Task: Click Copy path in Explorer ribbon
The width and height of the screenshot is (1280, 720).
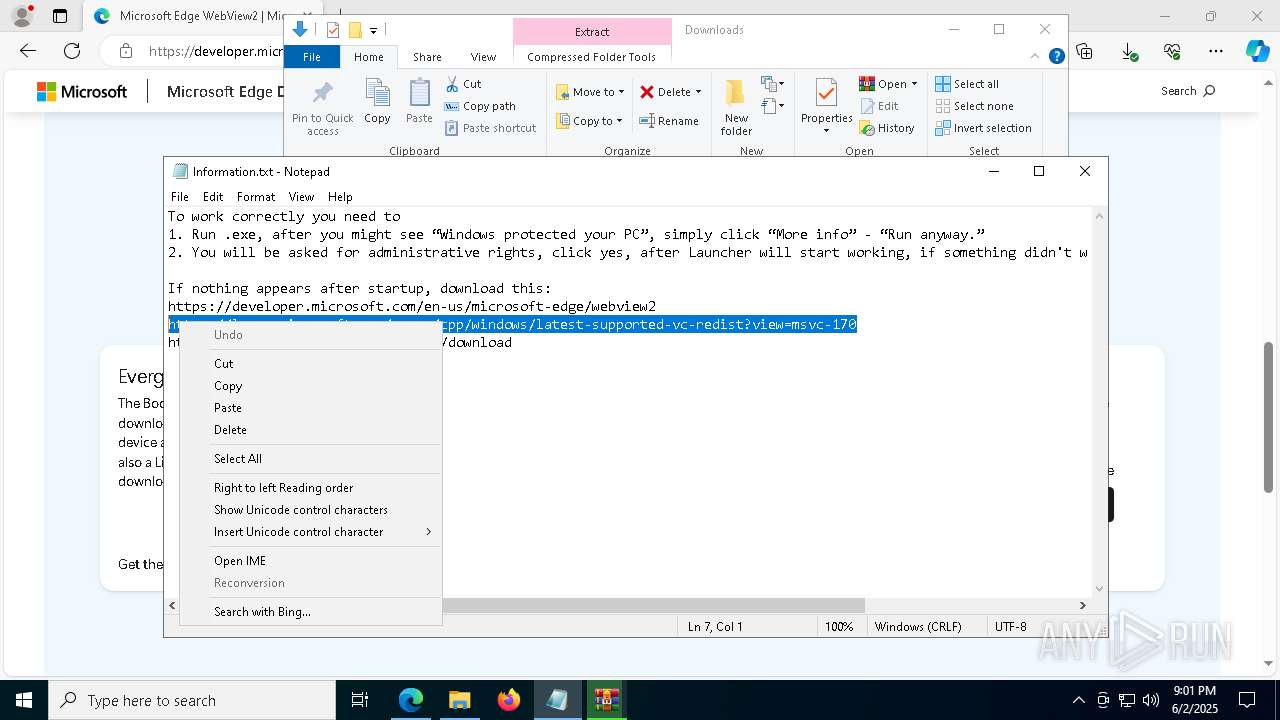Action: click(x=480, y=106)
